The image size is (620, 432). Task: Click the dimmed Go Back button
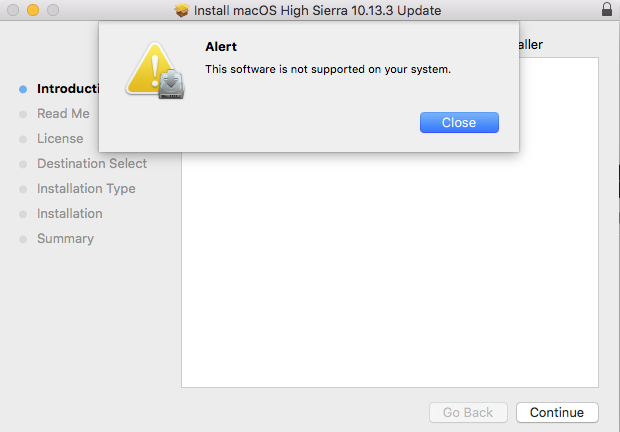(x=468, y=412)
